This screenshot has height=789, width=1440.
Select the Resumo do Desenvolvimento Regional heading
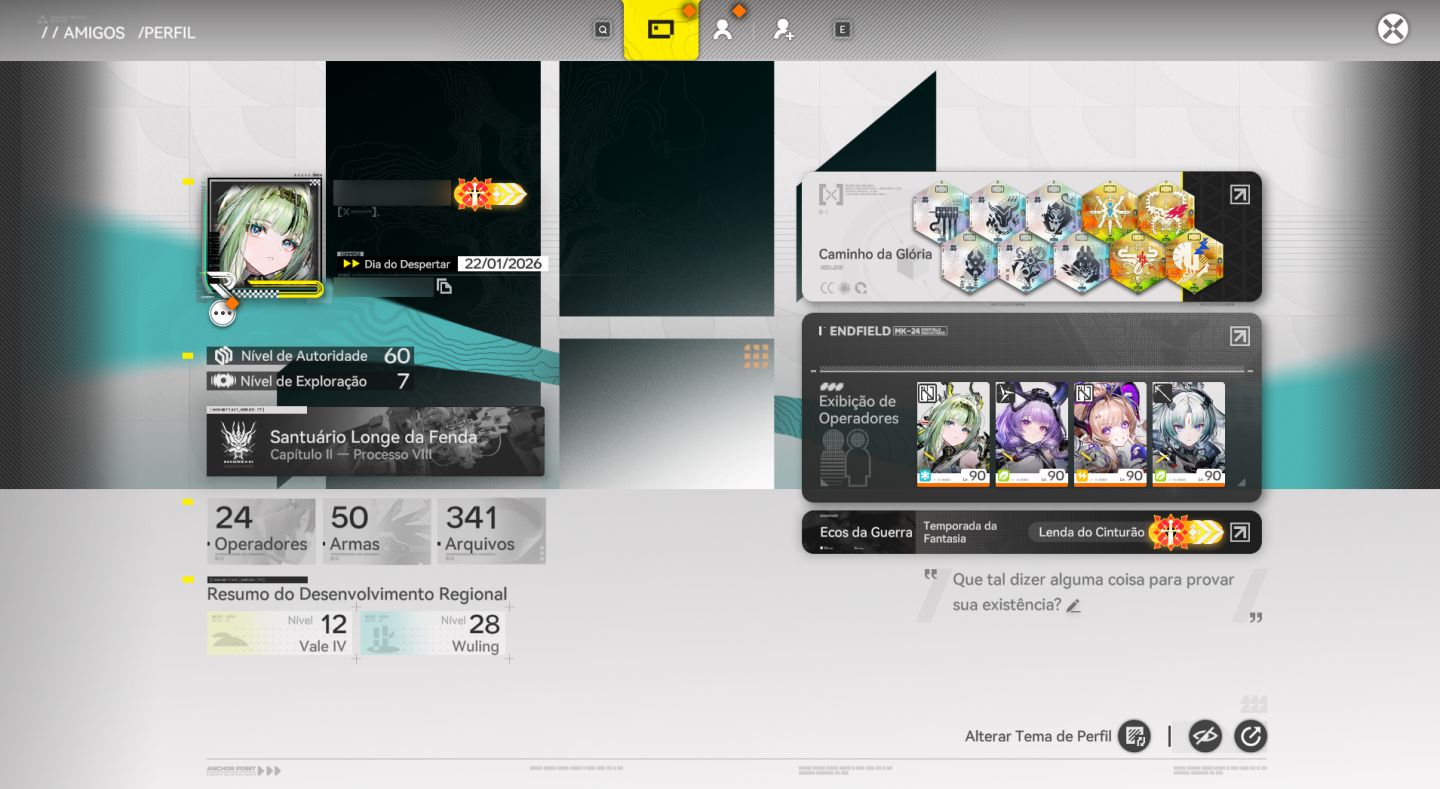(357, 594)
